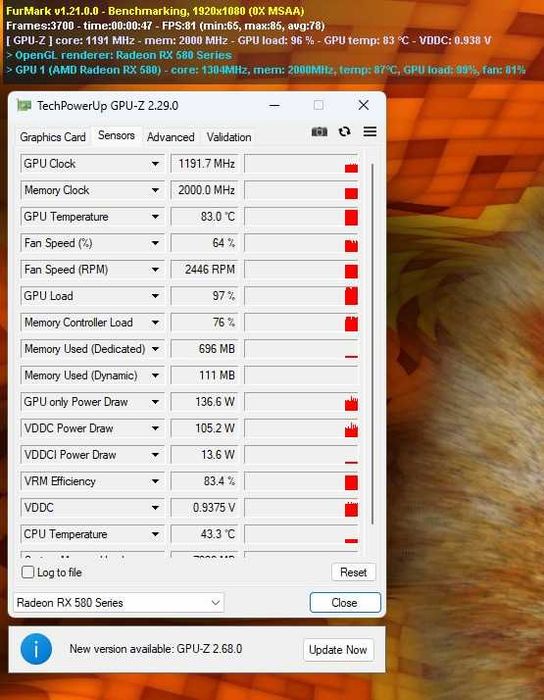This screenshot has width=544, height=700.
Task: Click the 76 % memory controller value
Action: [205, 322]
